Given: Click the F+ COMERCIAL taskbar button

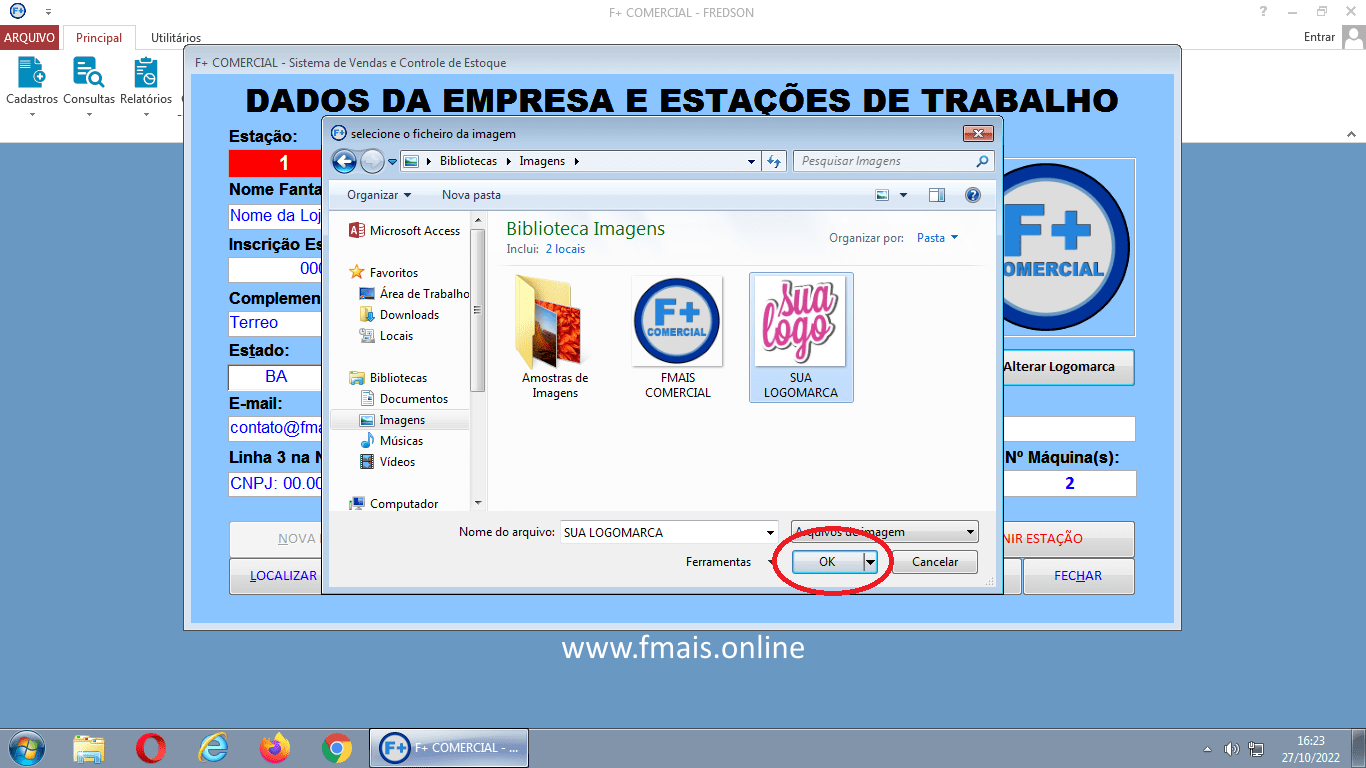Looking at the screenshot, I should [x=449, y=748].
